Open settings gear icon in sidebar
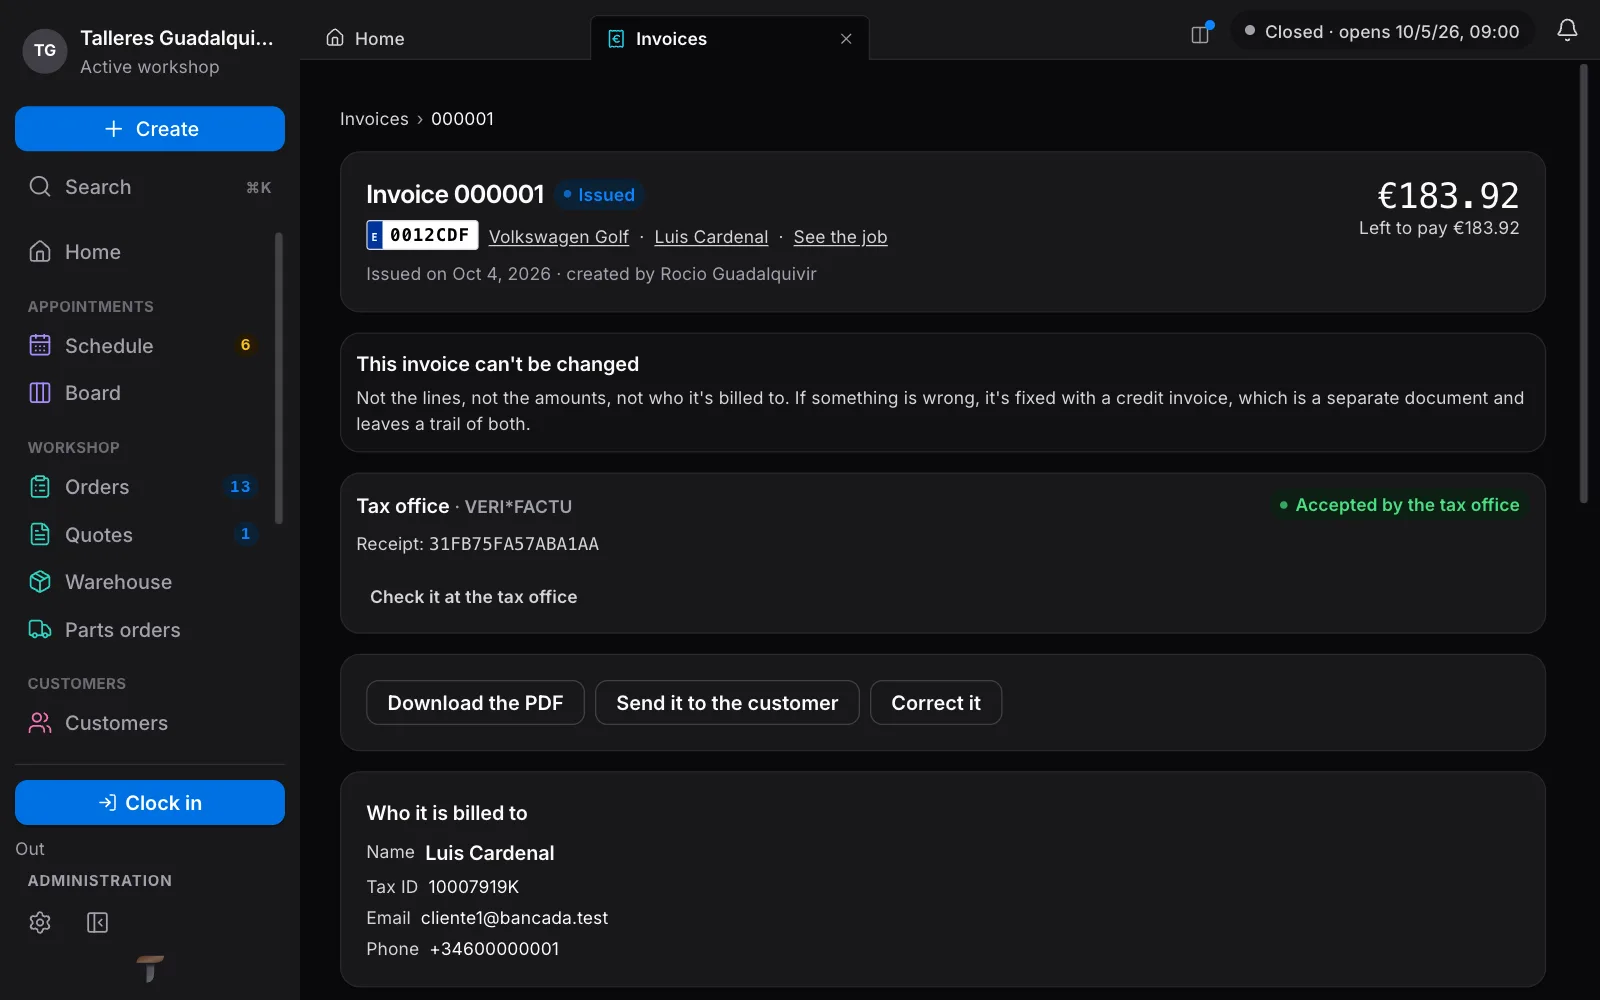This screenshot has height=1000, width=1600. tap(40, 922)
